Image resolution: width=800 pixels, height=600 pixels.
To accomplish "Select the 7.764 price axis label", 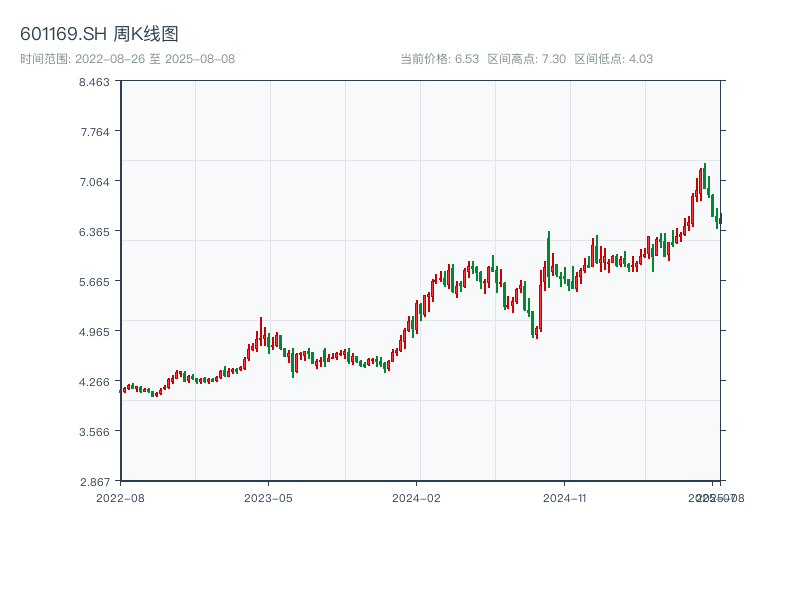I will pyautogui.click(x=94, y=132).
